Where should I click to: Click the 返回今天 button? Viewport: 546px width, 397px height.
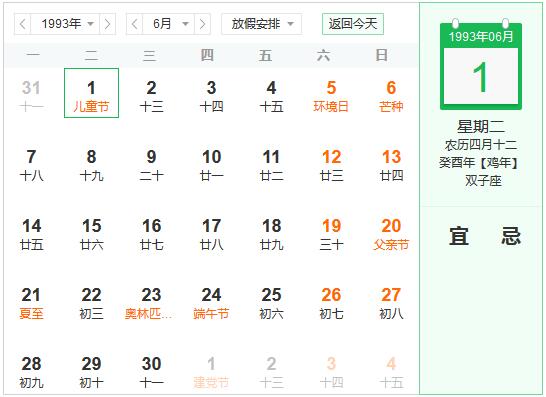click(x=353, y=24)
